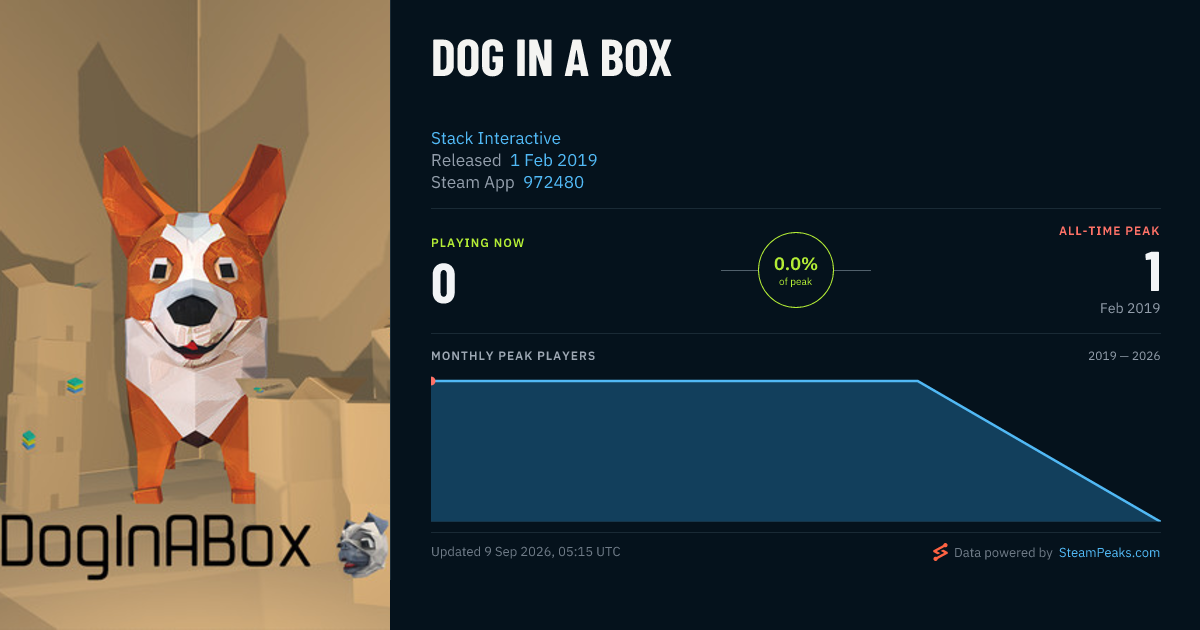Click the DOG IN A BOX title
1200x630 pixels.
tap(551, 60)
